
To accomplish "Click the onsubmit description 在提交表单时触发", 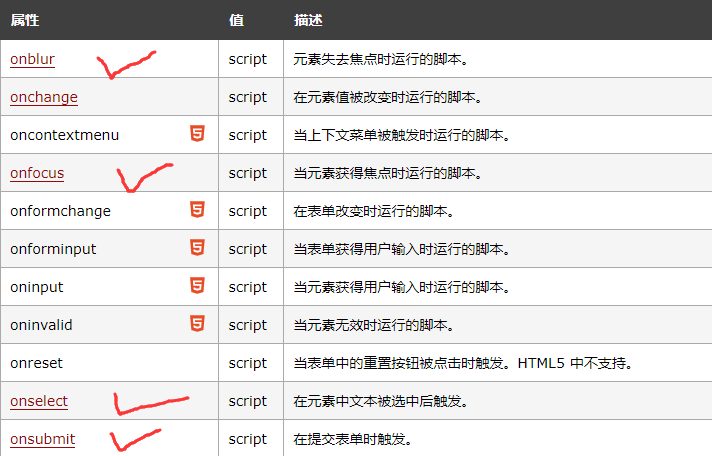I will click(x=352, y=439).
